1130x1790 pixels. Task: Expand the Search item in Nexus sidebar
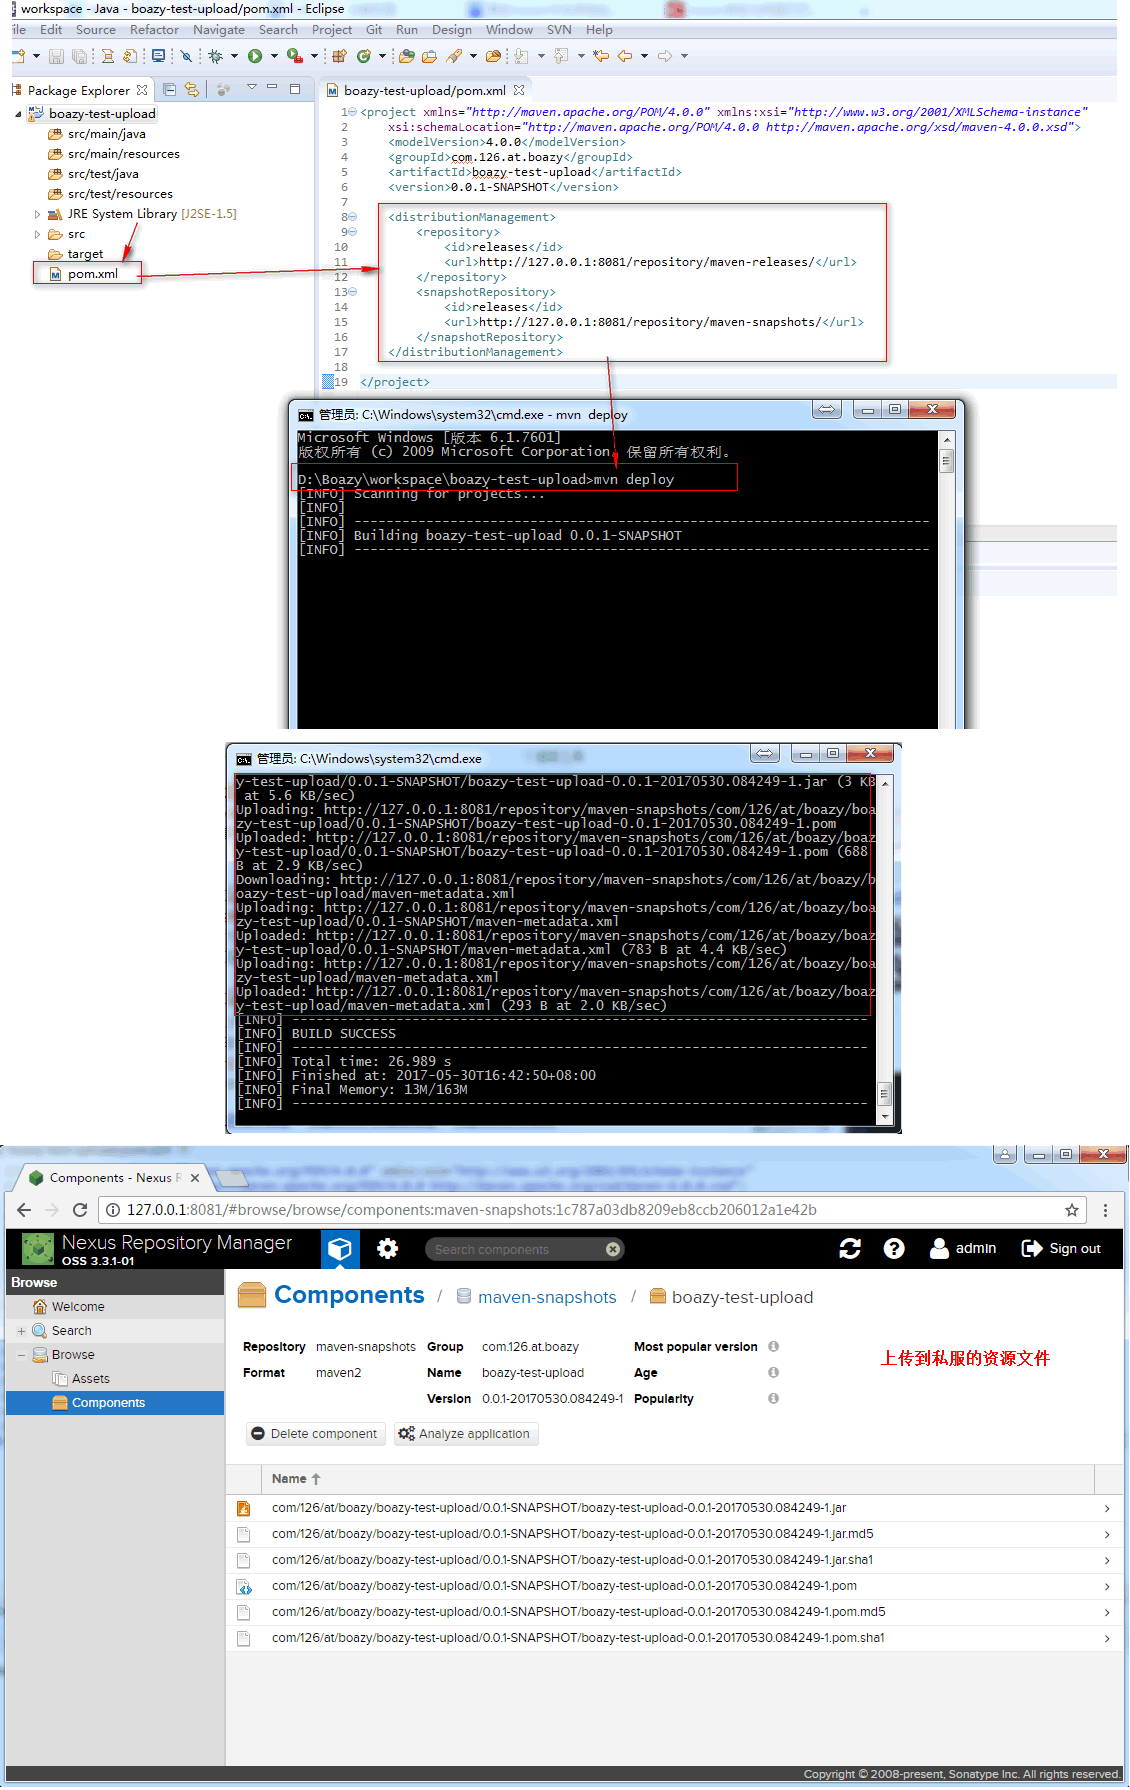click(21, 1331)
